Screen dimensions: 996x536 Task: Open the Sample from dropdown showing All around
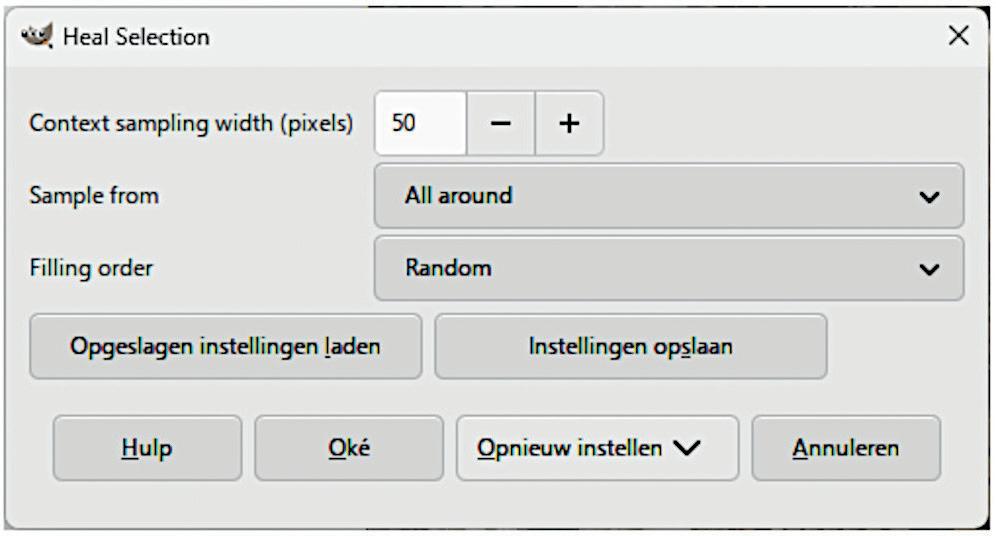coord(668,196)
